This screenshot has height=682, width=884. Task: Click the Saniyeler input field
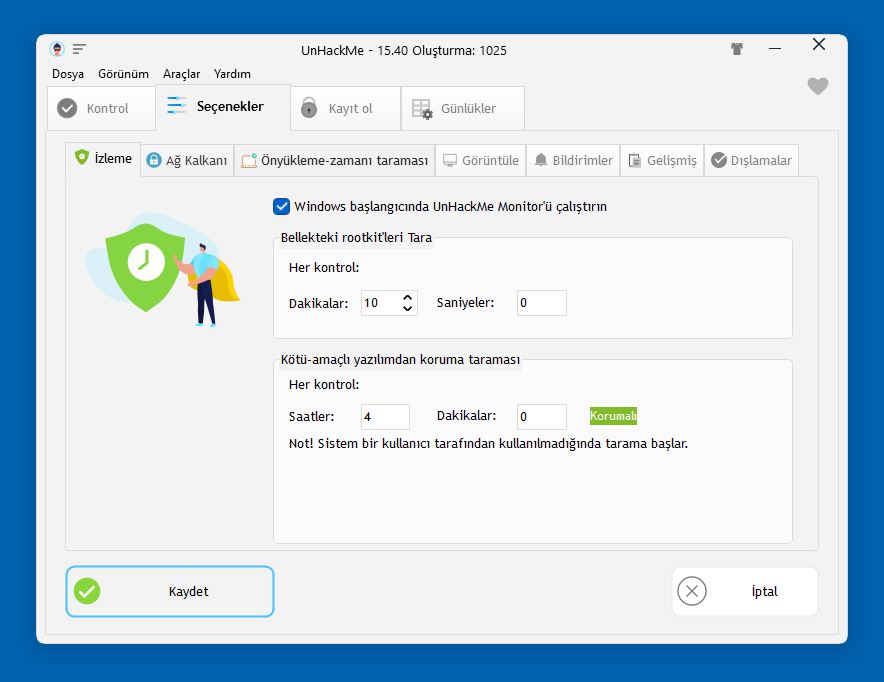(x=542, y=303)
